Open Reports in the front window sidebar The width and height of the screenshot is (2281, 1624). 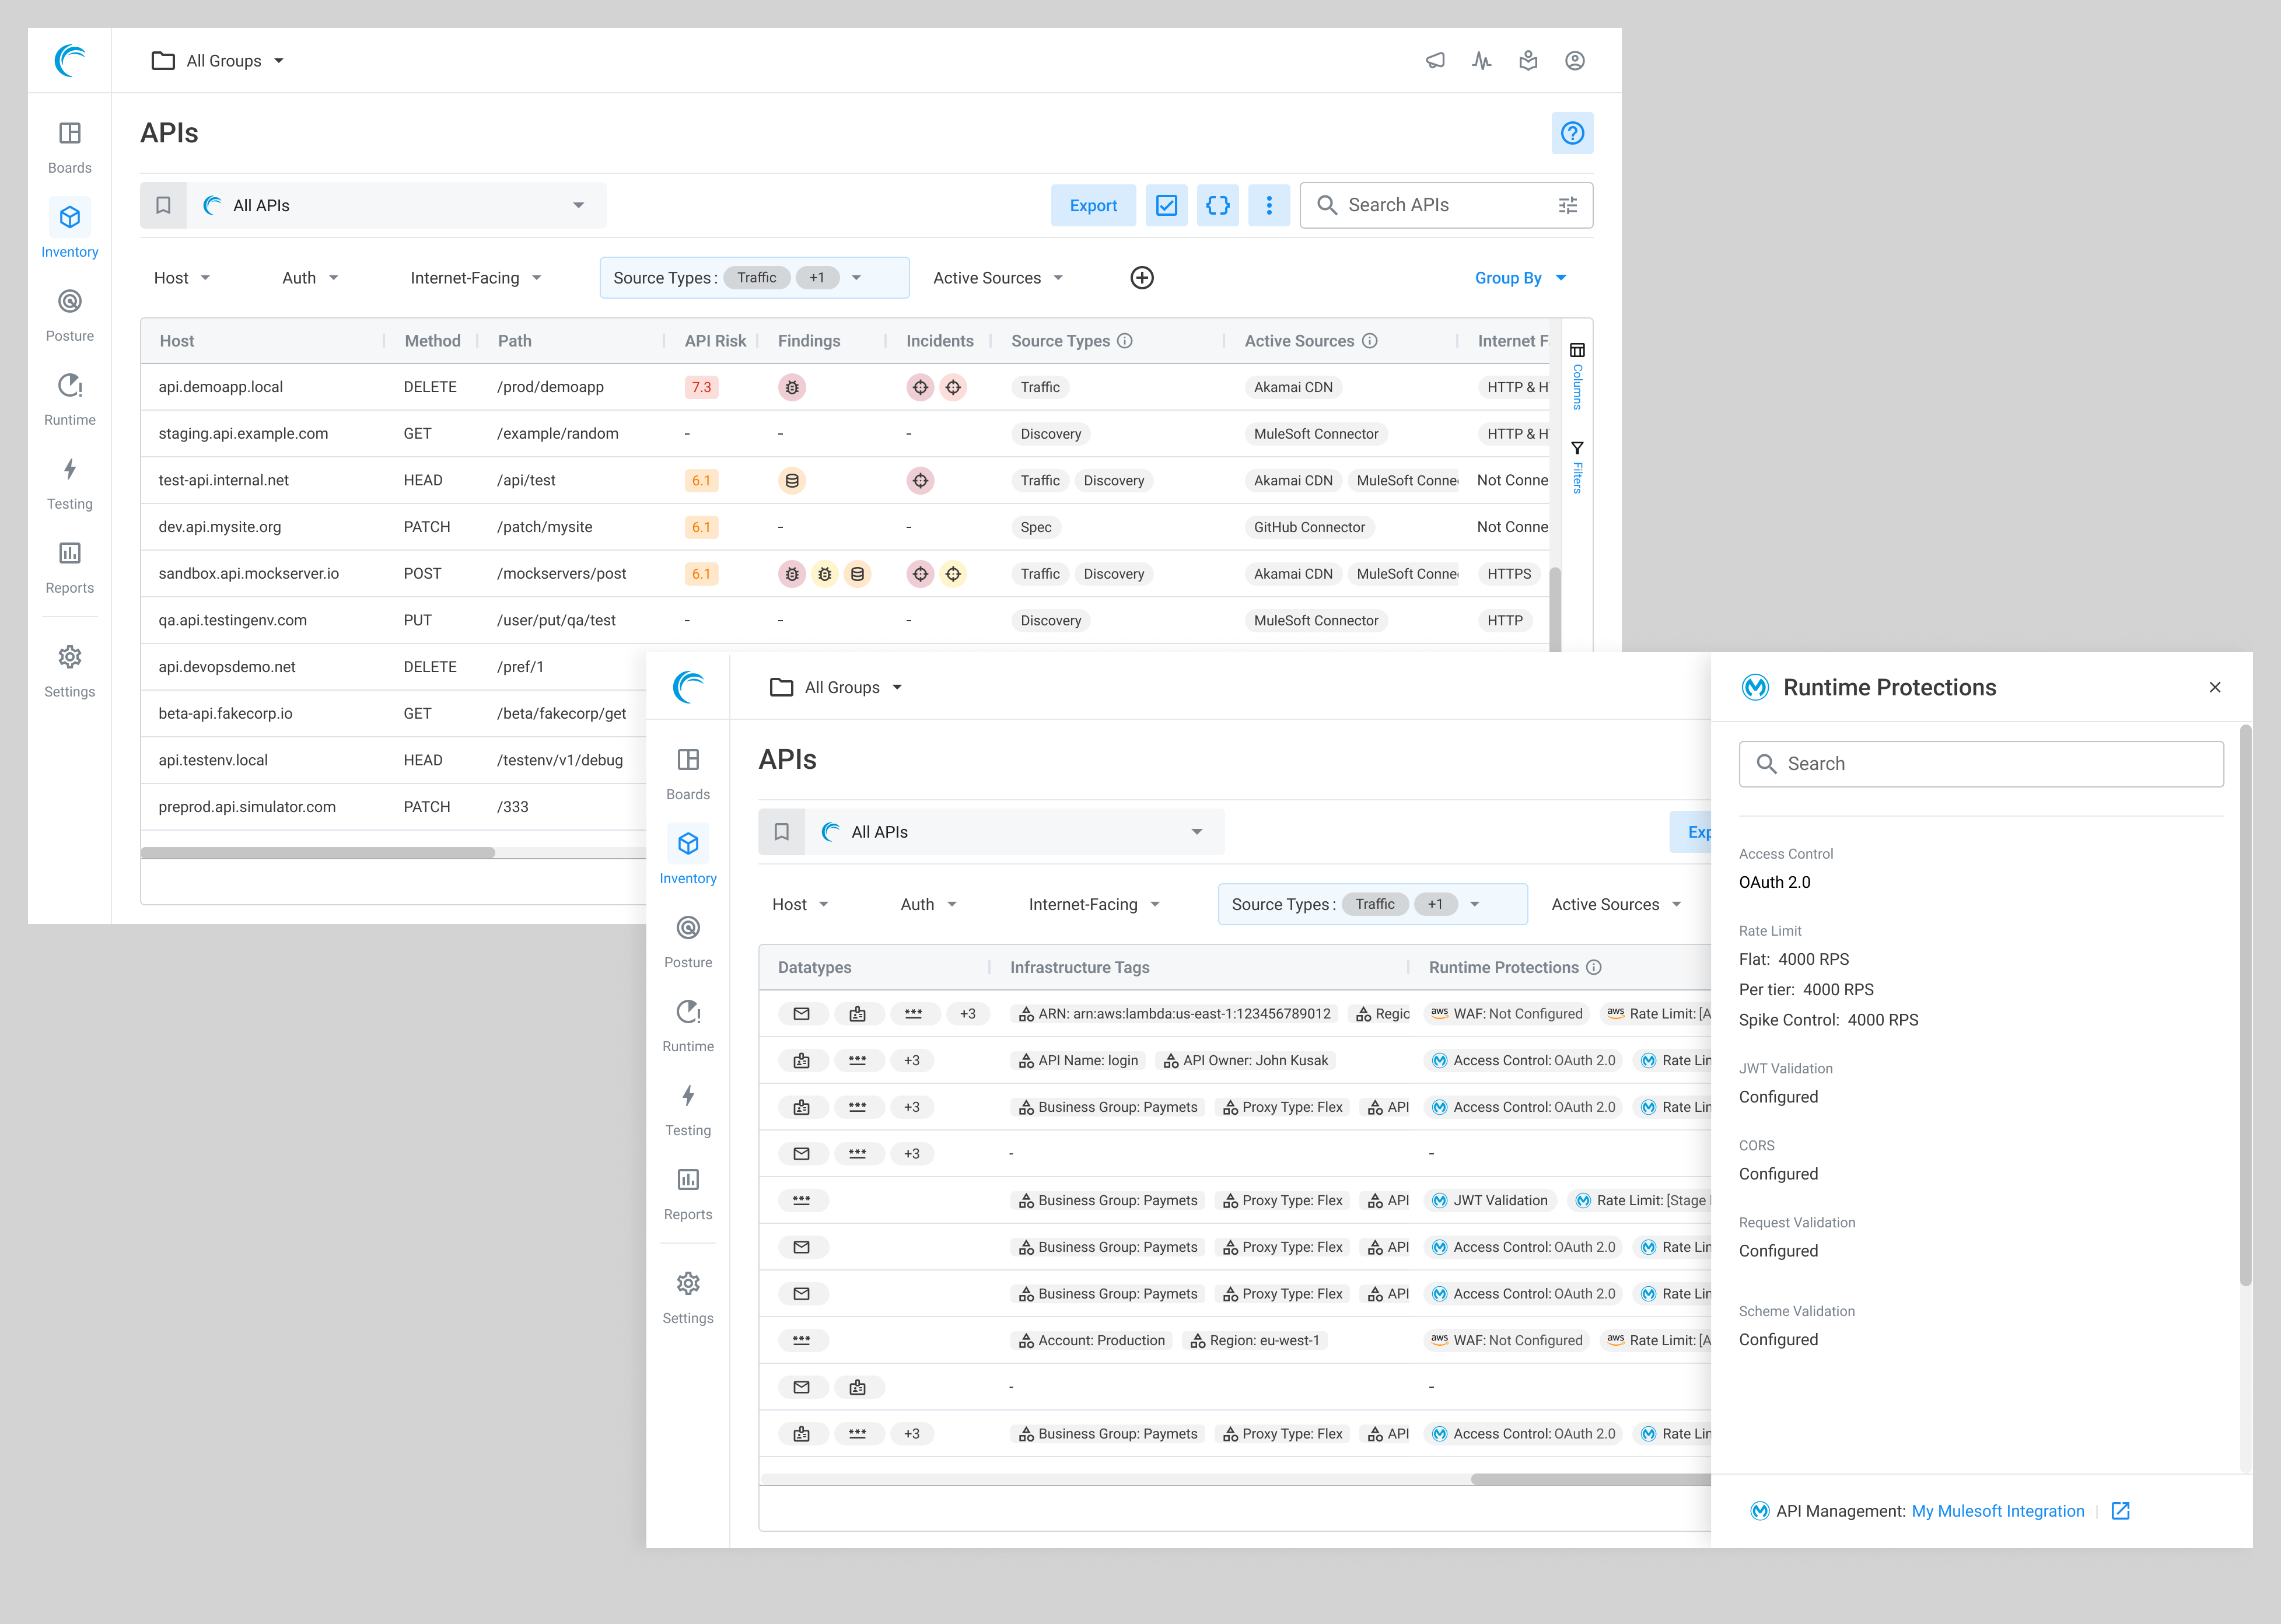(x=688, y=1194)
